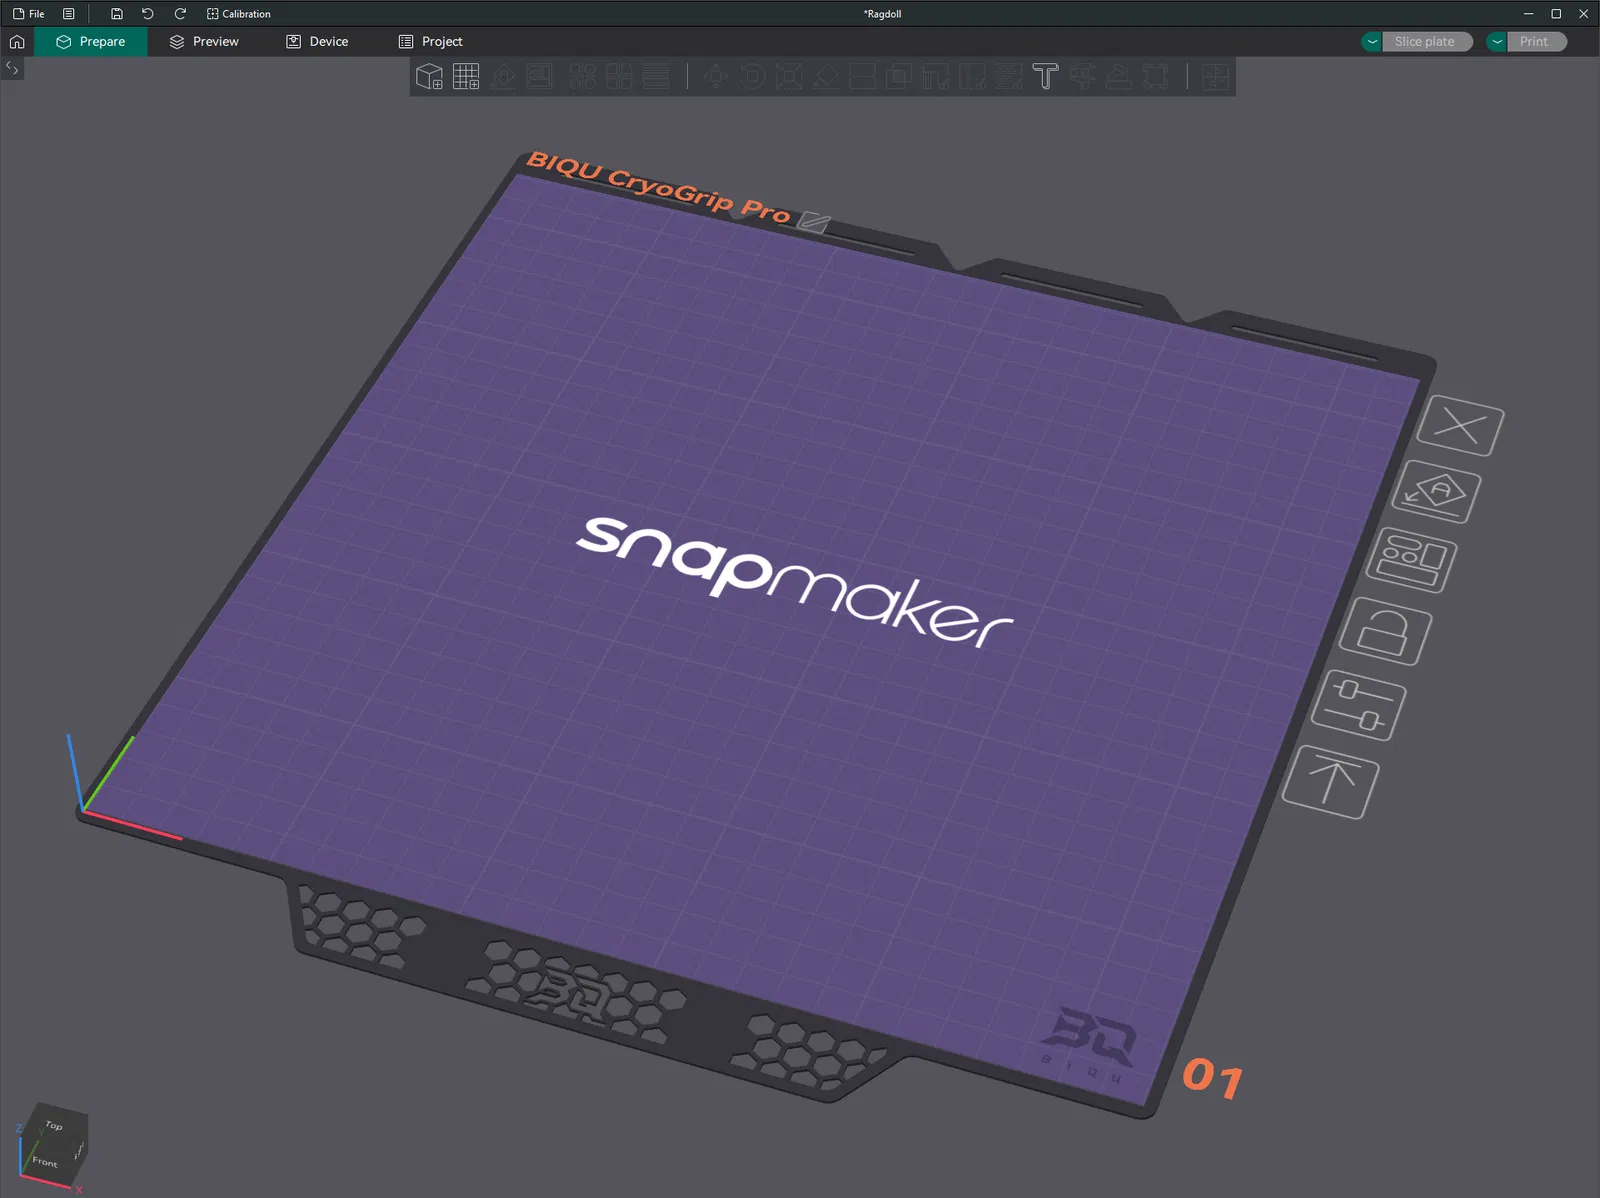The image size is (1600, 1198).
Task: Click the Split to parts icon
Action: pos(619,77)
